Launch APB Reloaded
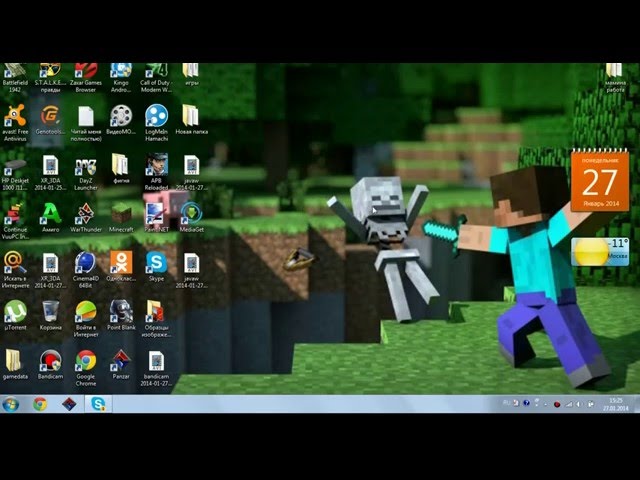The height and width of the screenshot is (480, 640). (156, 171)
